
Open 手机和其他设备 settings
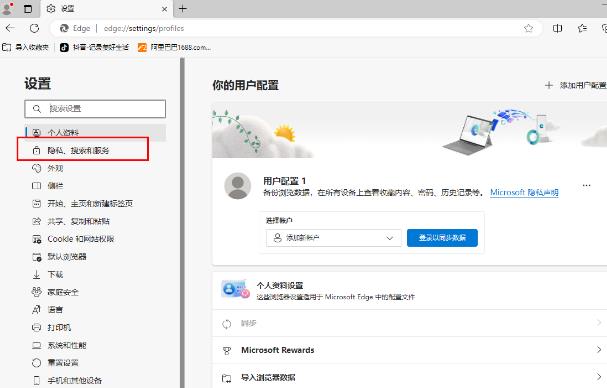coord(67,380)
